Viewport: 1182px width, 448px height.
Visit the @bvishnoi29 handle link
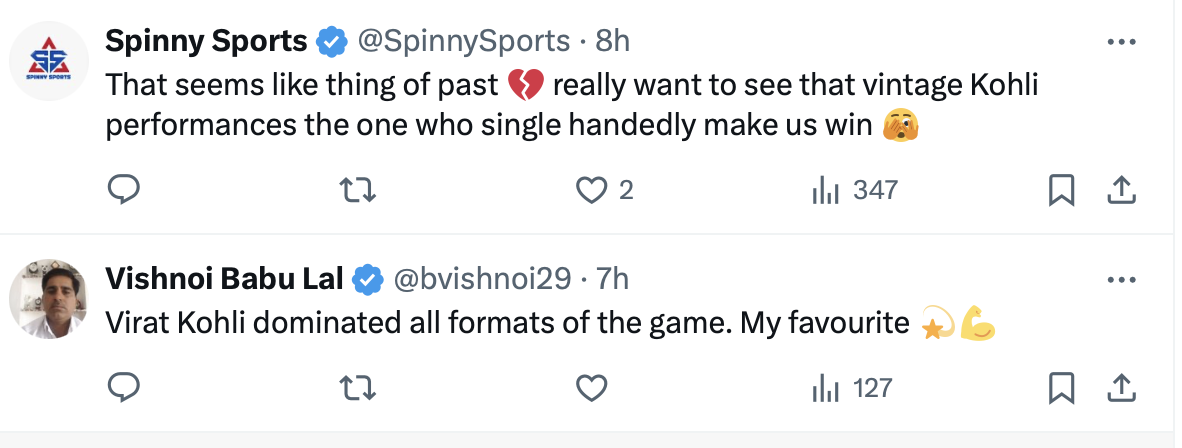(x=484, y=279)
